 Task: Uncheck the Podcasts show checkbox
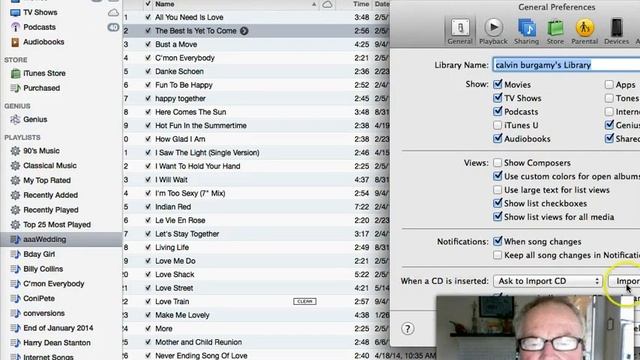click(x=498, y=111)
